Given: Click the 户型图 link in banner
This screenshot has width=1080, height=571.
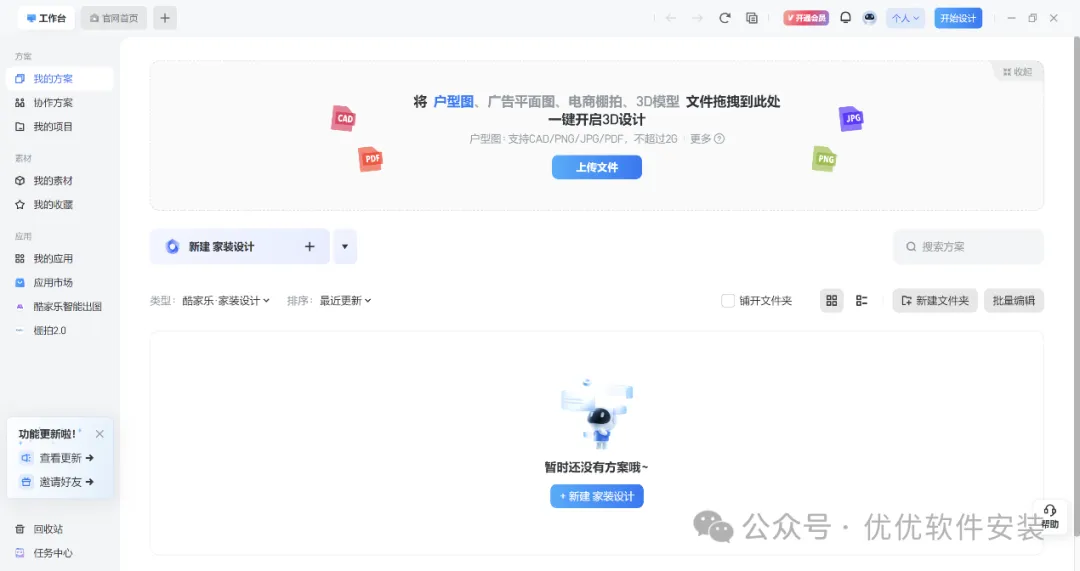Looking at the screenshot, I should coord(453,101).
